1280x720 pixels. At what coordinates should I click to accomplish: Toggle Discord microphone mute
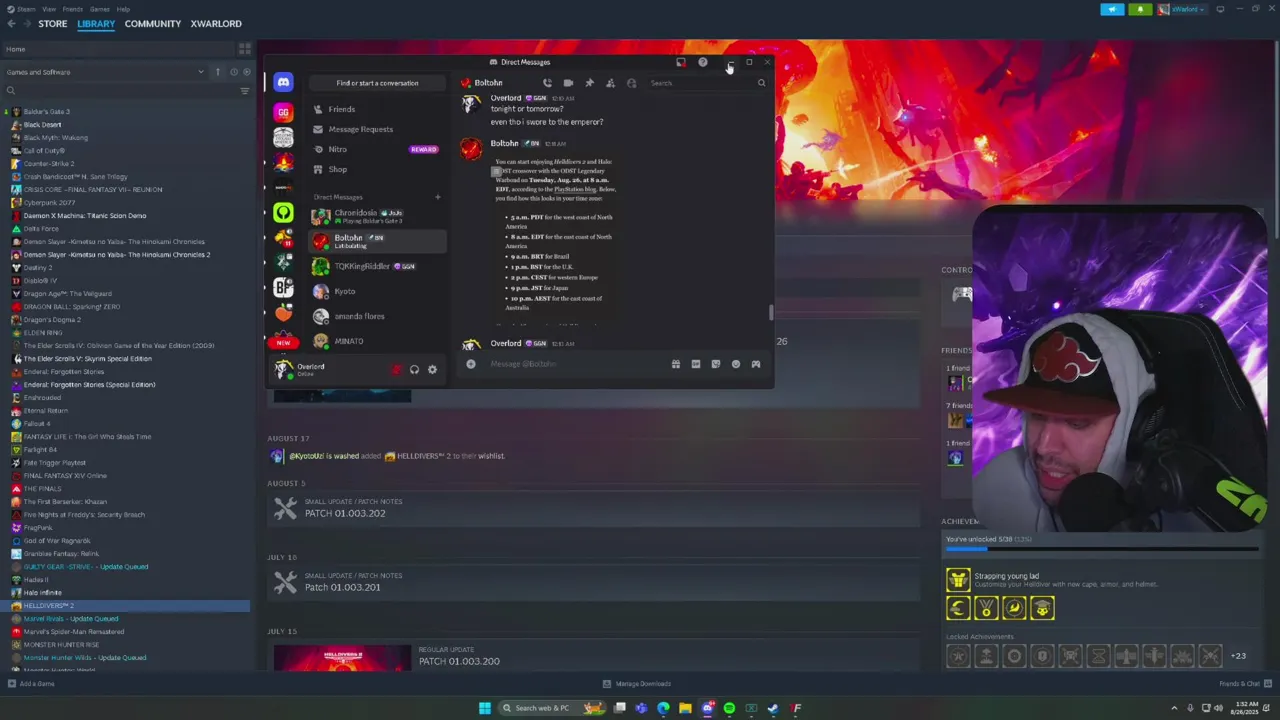[x=397, y=369]
